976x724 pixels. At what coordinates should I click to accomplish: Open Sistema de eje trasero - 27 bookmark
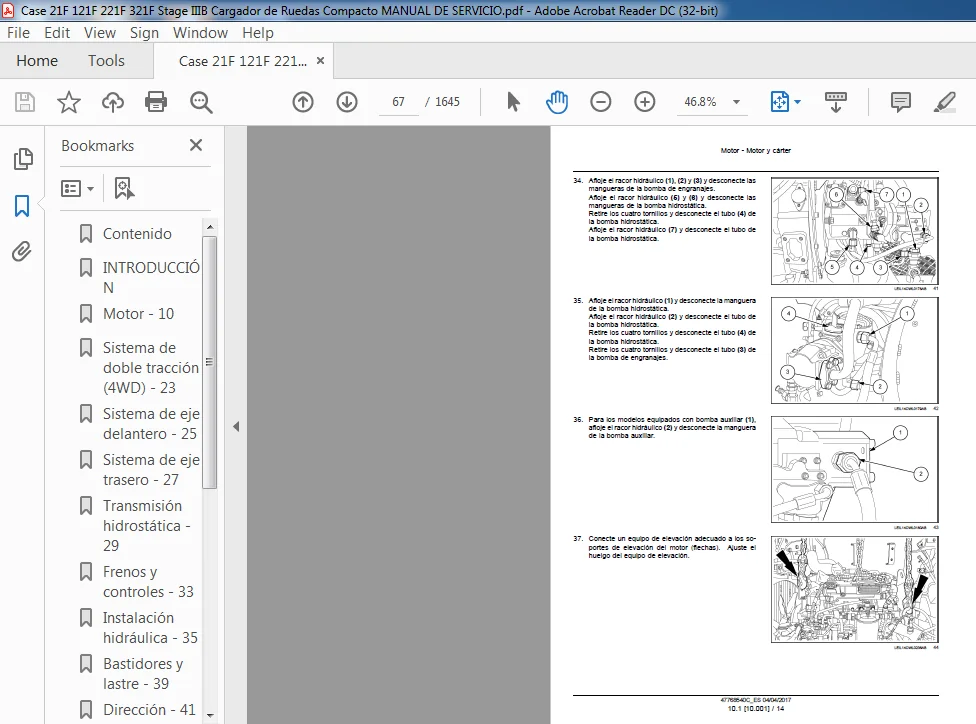click(151, 469)
